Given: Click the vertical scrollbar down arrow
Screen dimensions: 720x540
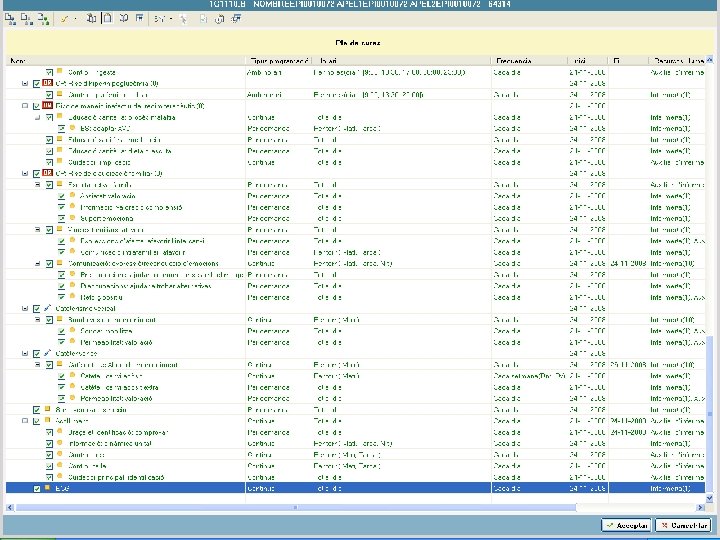Looking at the screenshot, I should 709,498.
